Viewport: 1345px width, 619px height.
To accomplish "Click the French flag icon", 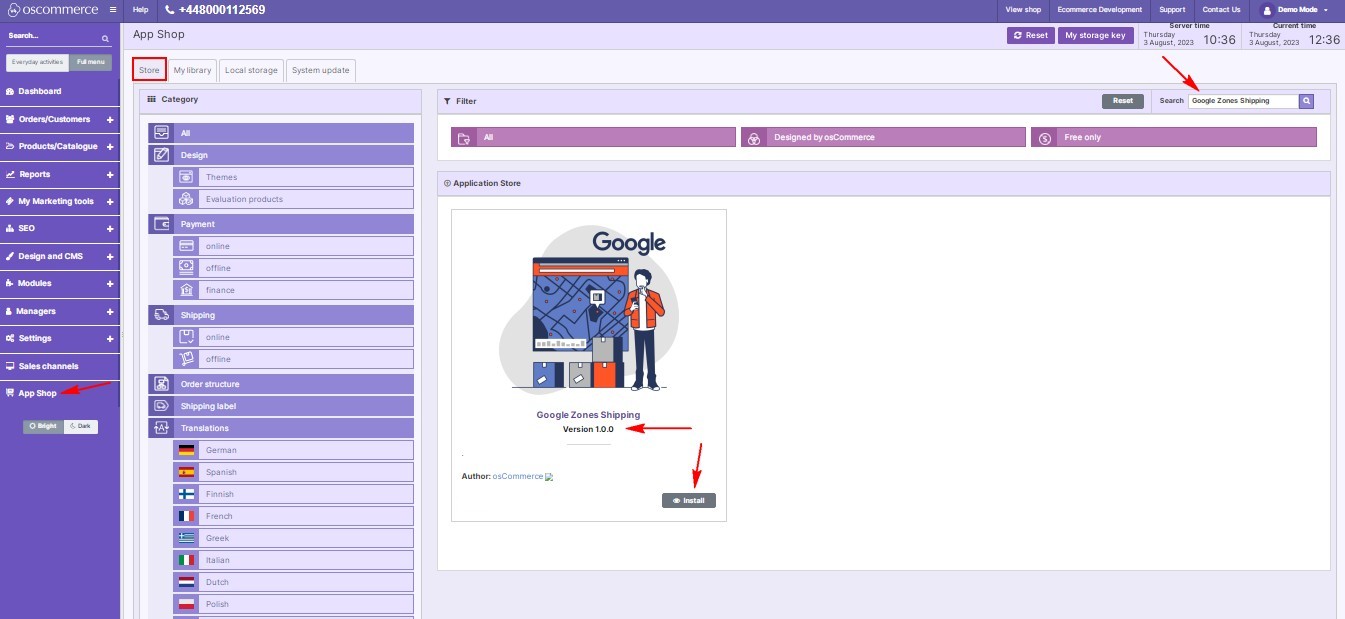I will (x=186, y=516).
